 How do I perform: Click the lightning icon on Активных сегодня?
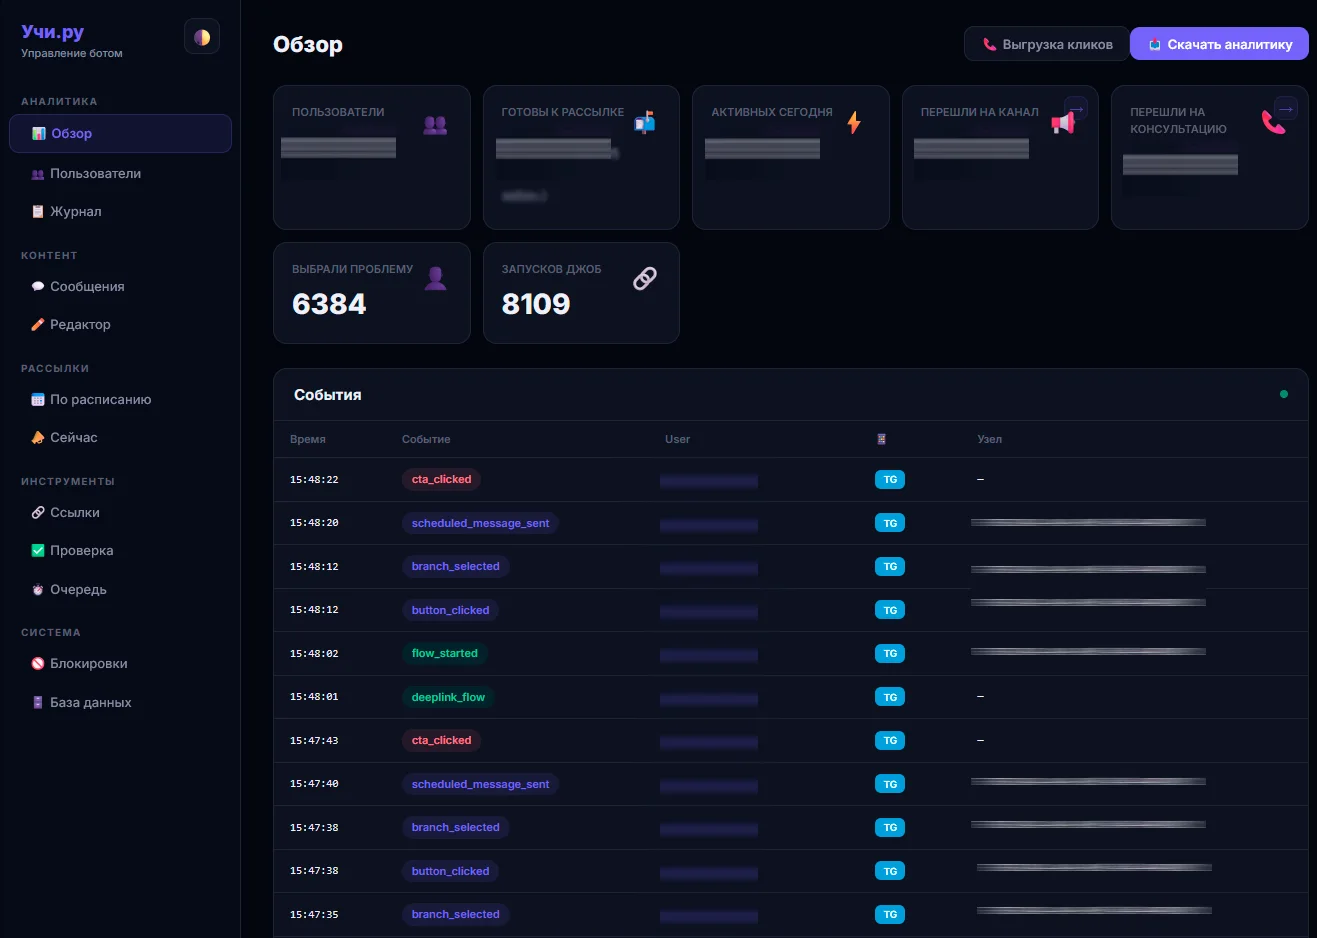point(854,122)
